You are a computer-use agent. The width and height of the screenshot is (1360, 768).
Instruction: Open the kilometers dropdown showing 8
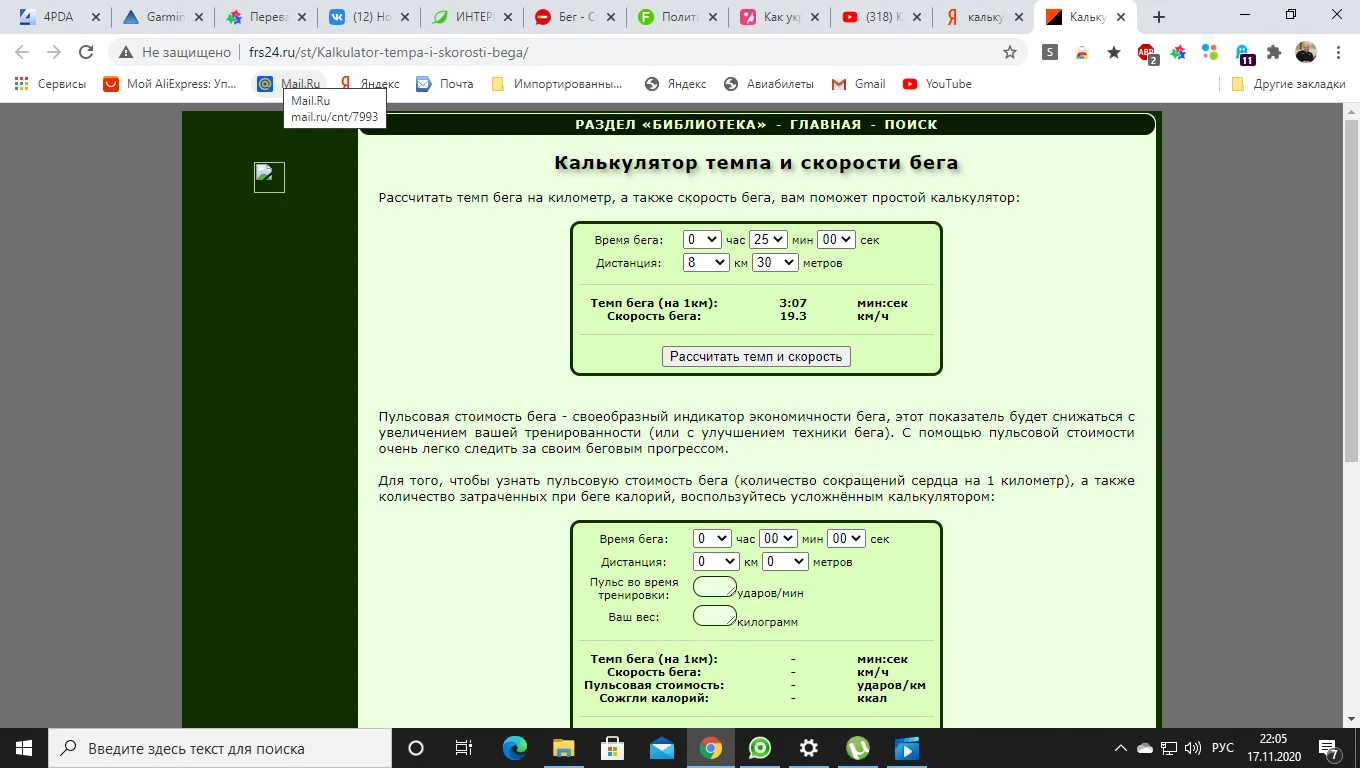[706, 263]
